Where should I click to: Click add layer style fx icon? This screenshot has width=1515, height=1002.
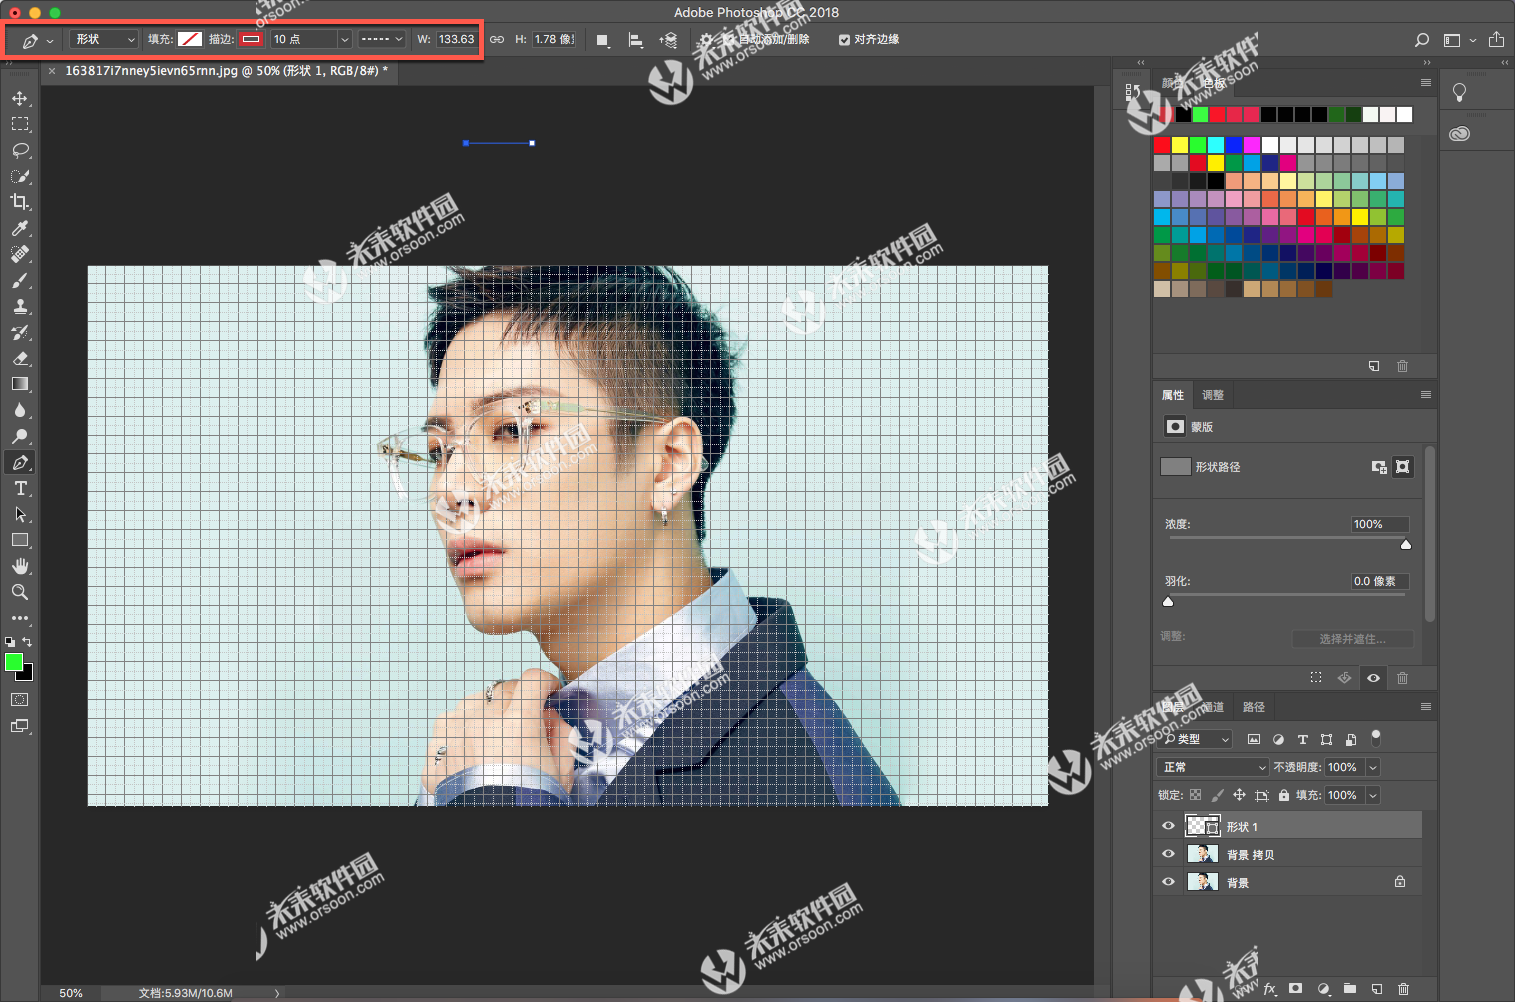coord(1270,989)
